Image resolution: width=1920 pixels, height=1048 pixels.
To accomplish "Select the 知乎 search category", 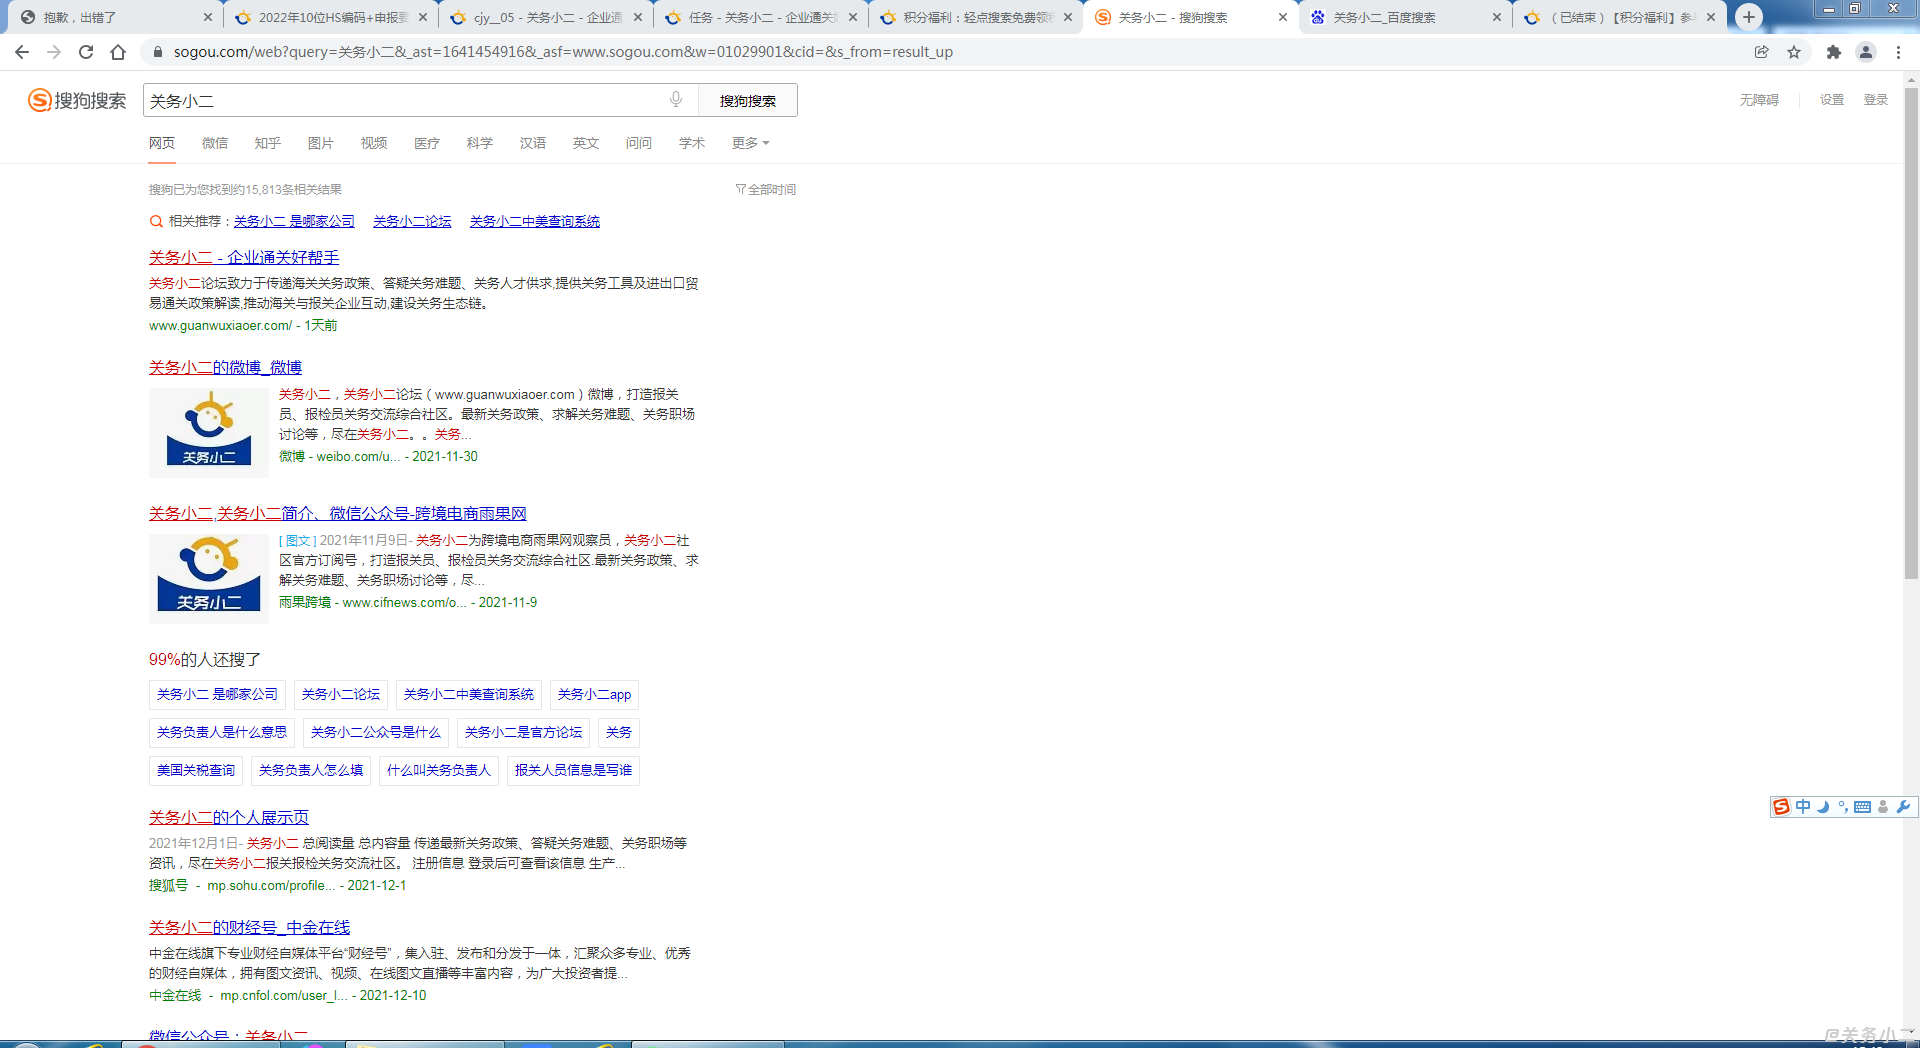I will (268, 143).
